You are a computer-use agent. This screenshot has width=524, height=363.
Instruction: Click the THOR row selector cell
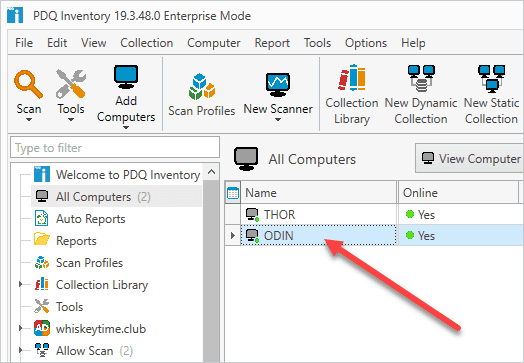click(x=233, y=215)
